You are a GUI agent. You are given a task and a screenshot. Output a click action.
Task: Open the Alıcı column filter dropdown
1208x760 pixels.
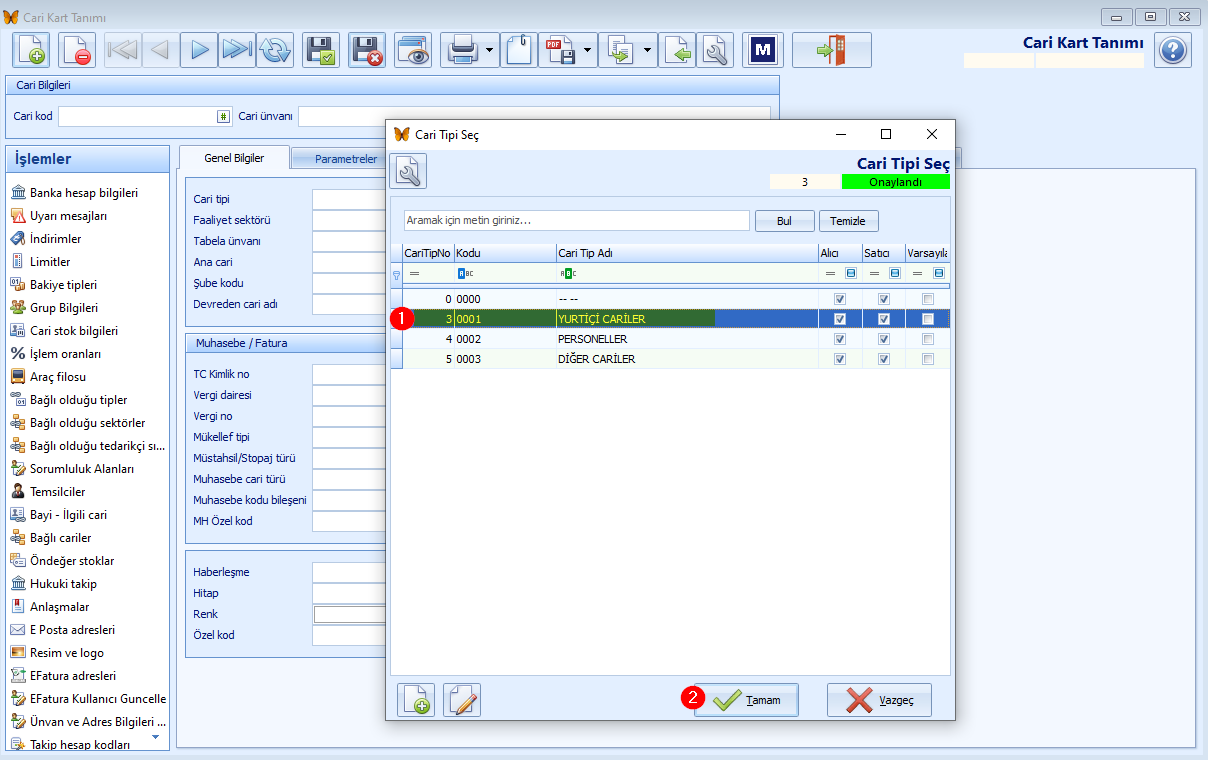tap(851, 273)
